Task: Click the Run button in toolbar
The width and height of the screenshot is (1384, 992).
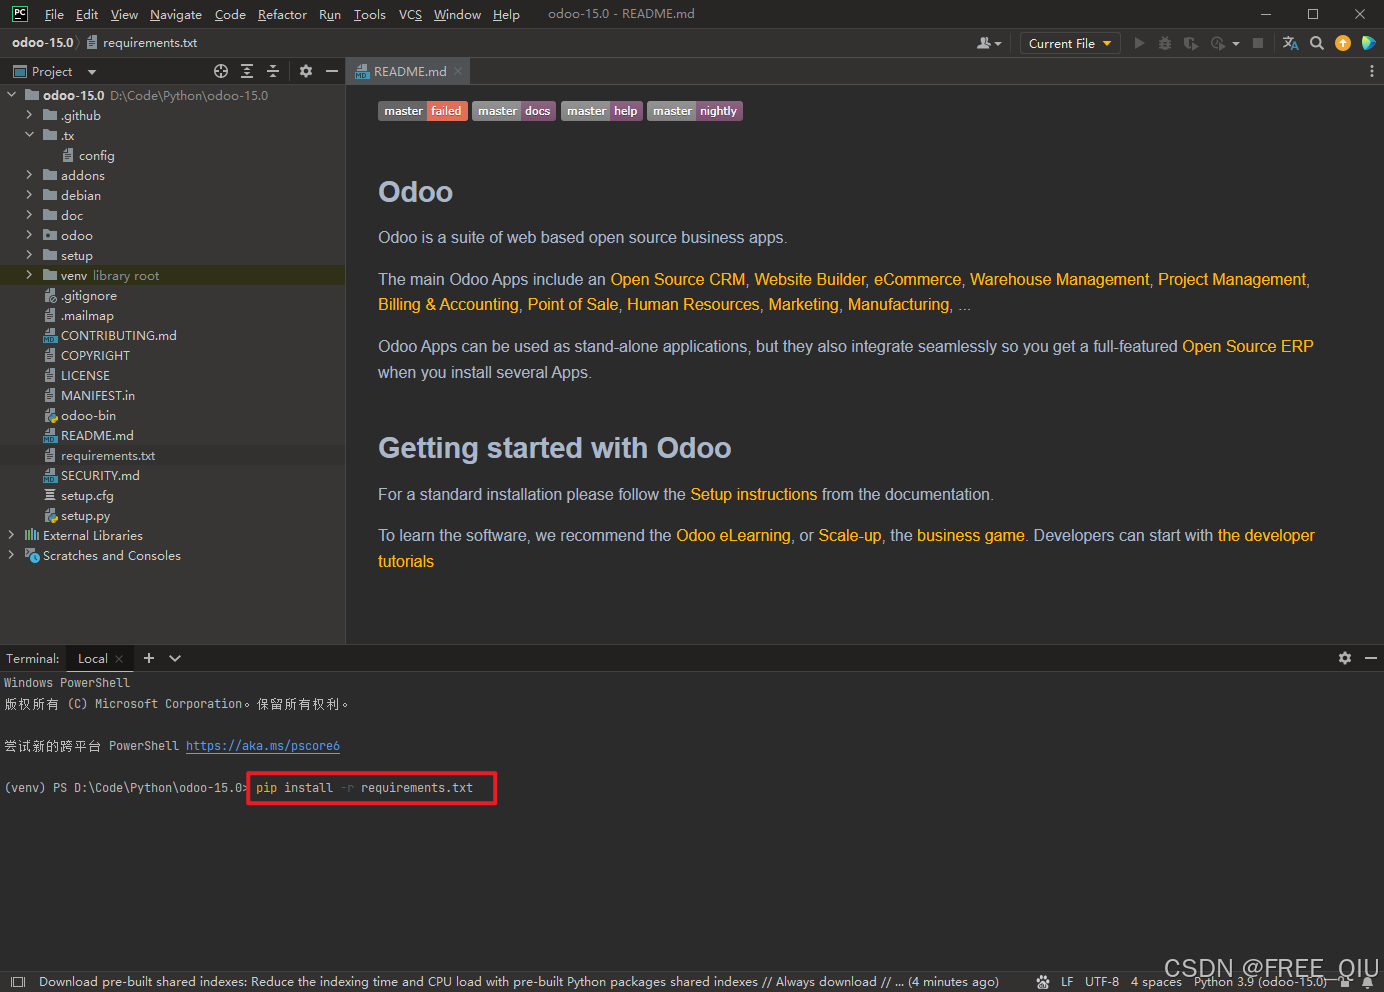Action: [1139, 43]
